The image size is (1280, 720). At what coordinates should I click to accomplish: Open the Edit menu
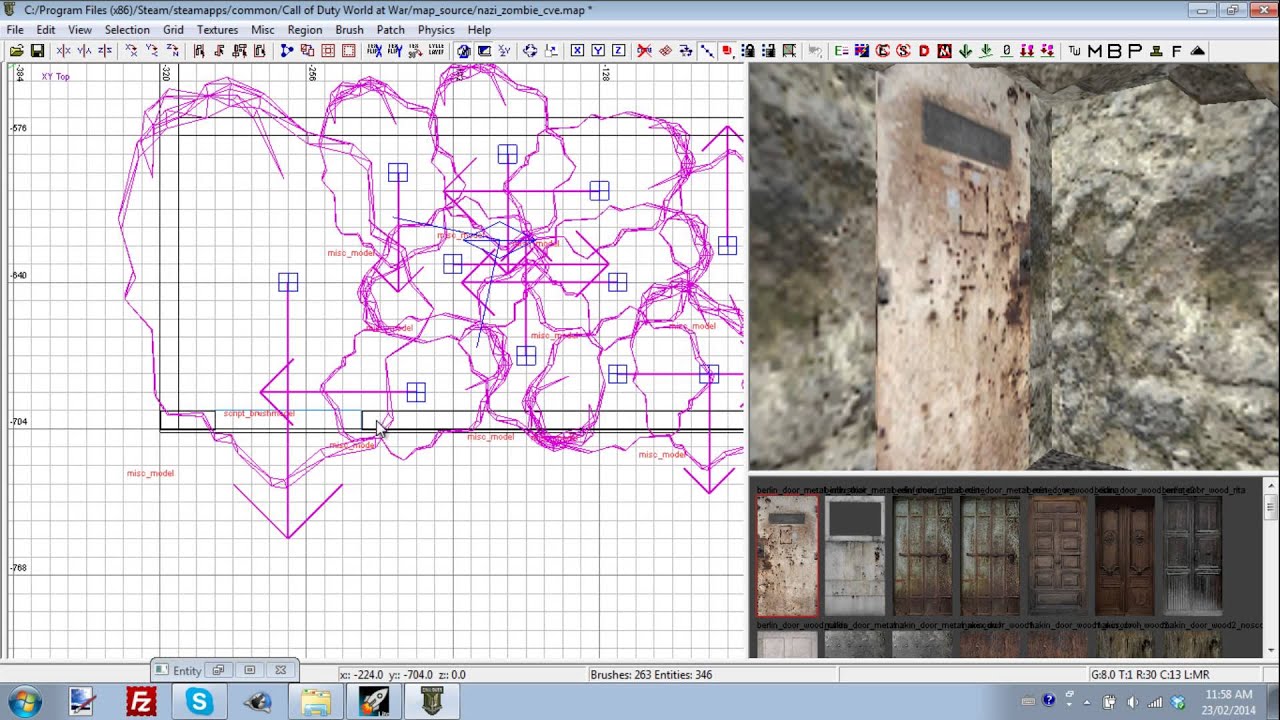(46, 30)
